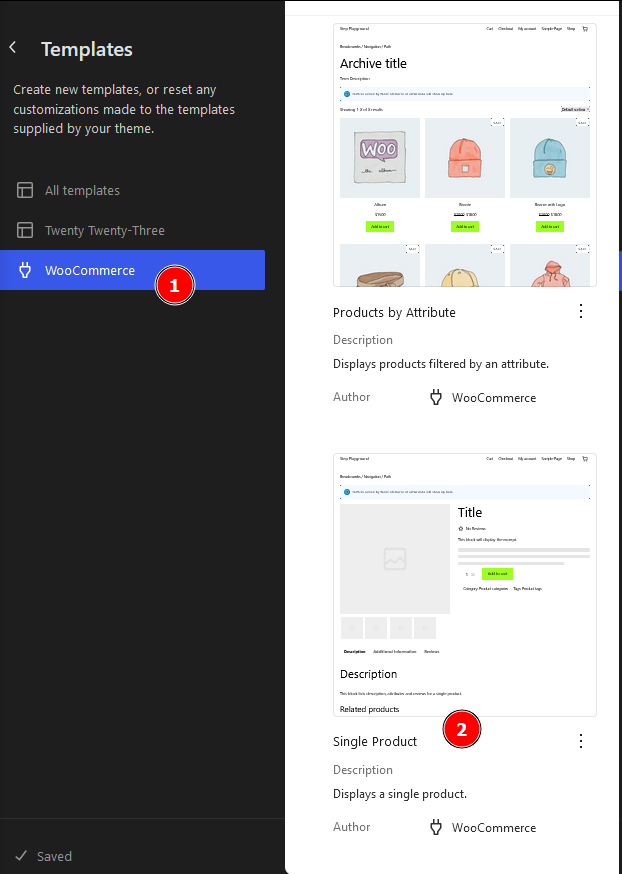This screenshot has width=622, height=874.
Task: Click the checkmark icon next to Saved
Action: pos(21,856)
